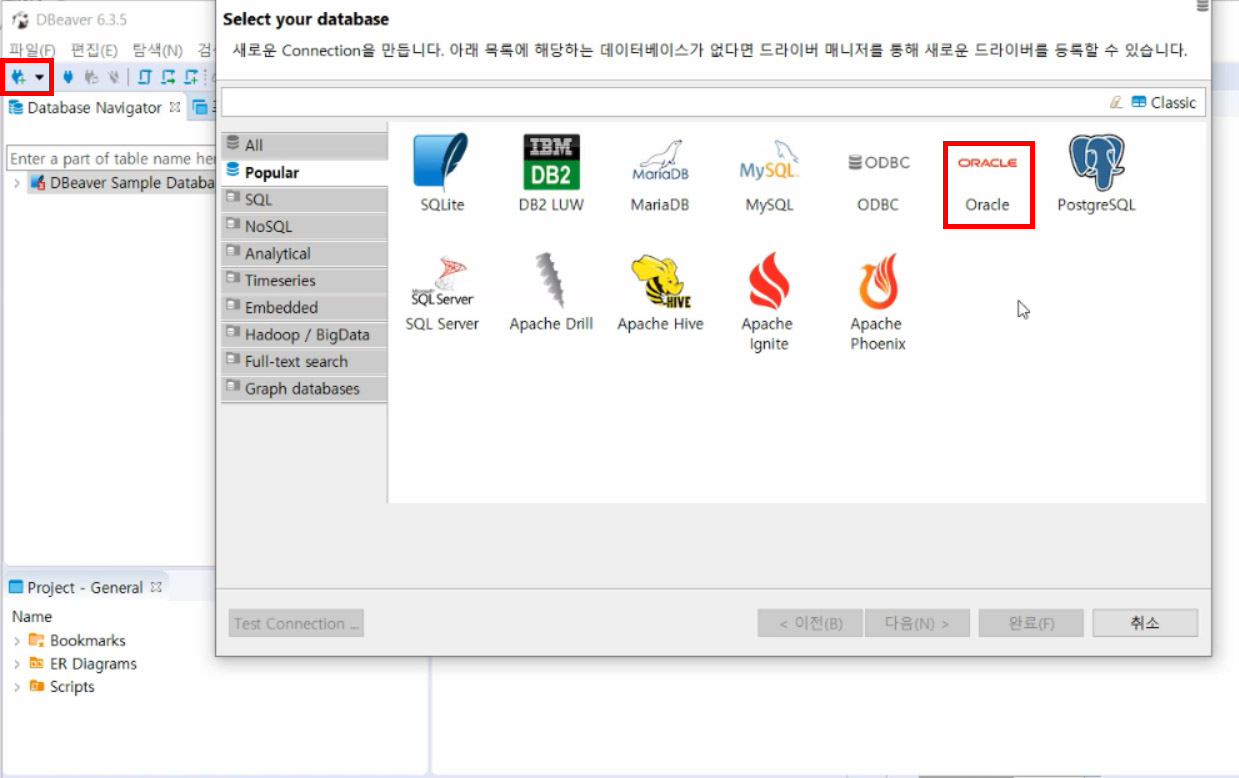Click the 다음(N) next button
Viewport: 1239px width, 778px height.
[x=917, y=623]
